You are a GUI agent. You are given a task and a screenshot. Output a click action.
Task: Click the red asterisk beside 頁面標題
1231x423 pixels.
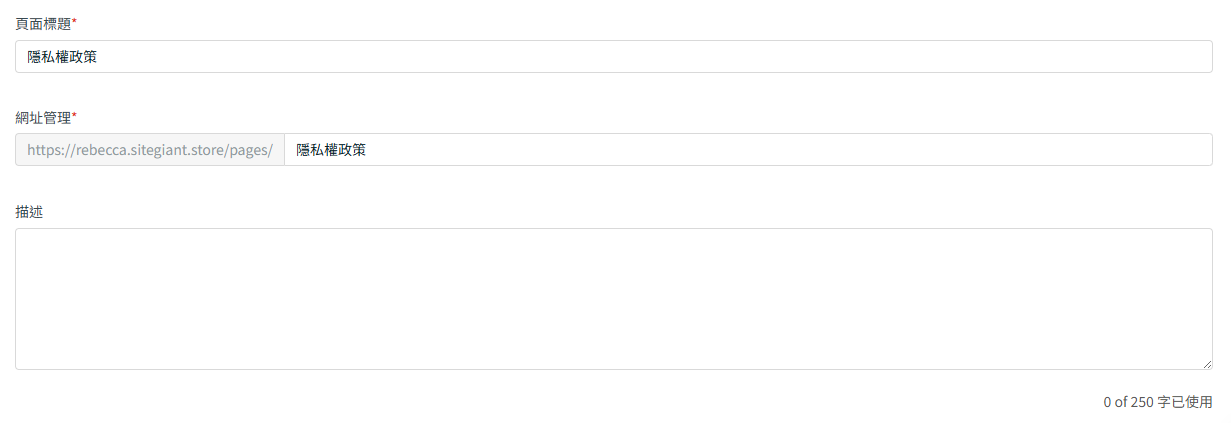(74, 22)
